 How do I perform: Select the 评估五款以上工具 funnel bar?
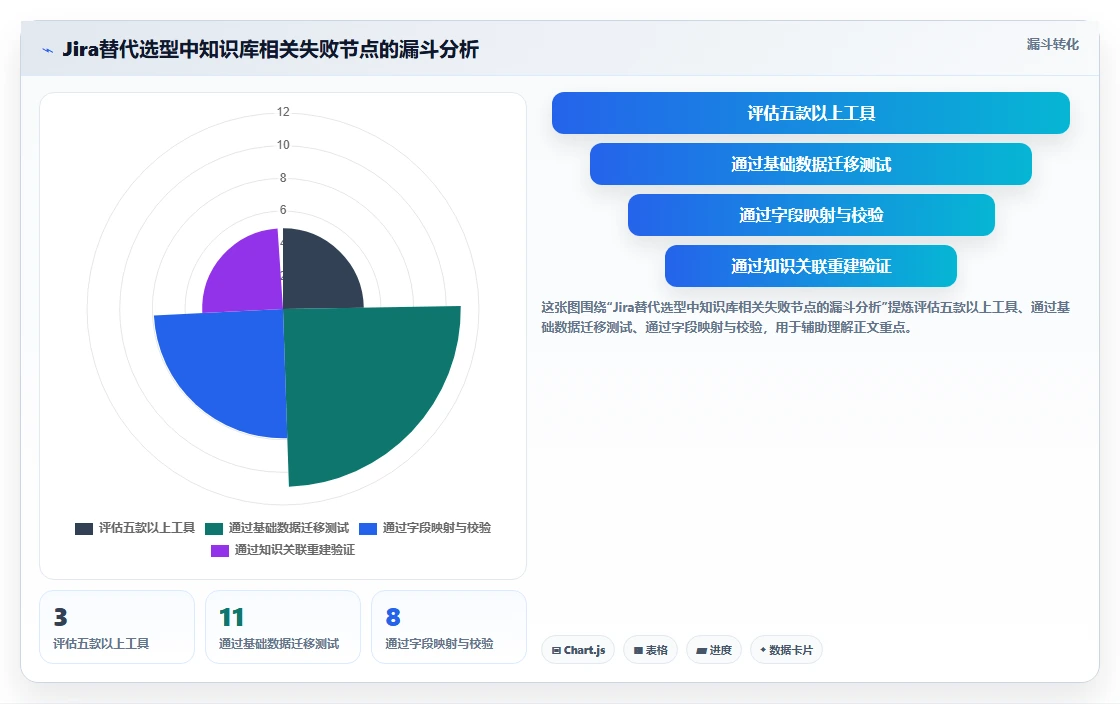pyautogui.click(x=811, y=113)
